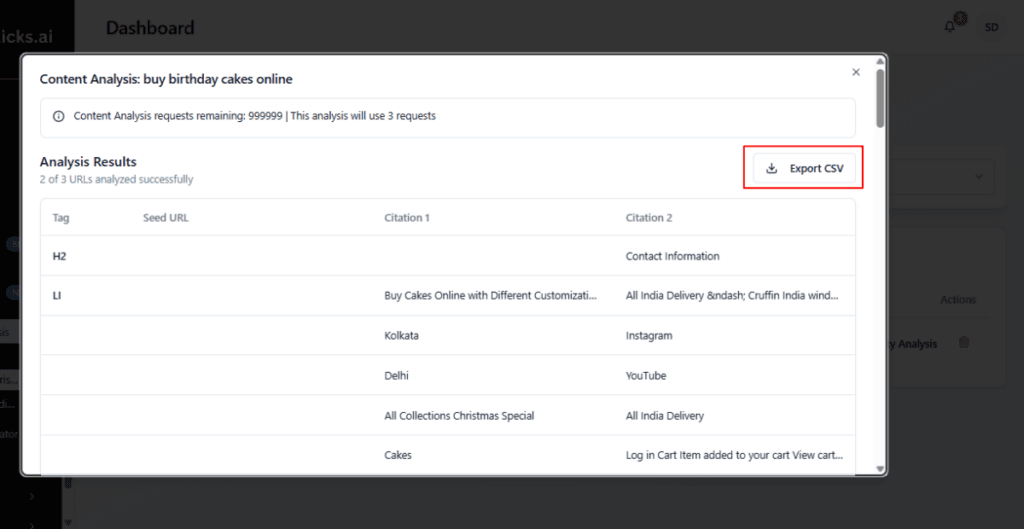Click the Citation 1 column header
The height and width of the screenshot is (529, 1024).
(406, 218)
